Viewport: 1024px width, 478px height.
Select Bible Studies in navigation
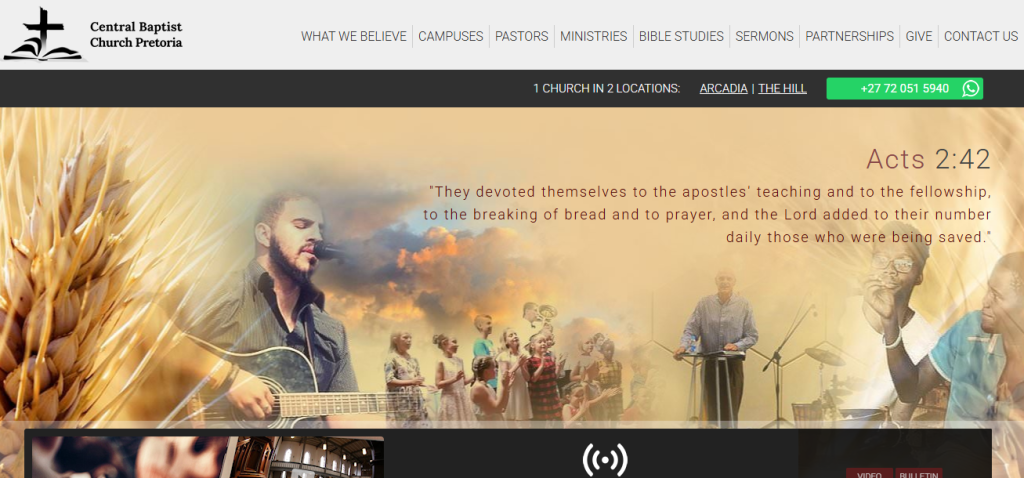pos(681,37)
